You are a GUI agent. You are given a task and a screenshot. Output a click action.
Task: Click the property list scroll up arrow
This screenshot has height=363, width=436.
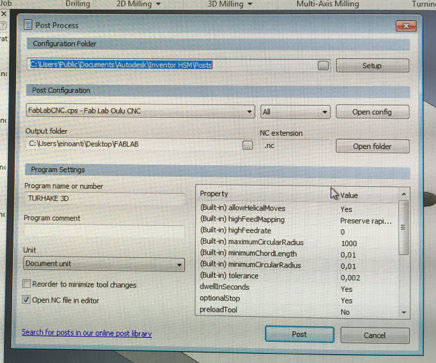pos(404,194)
